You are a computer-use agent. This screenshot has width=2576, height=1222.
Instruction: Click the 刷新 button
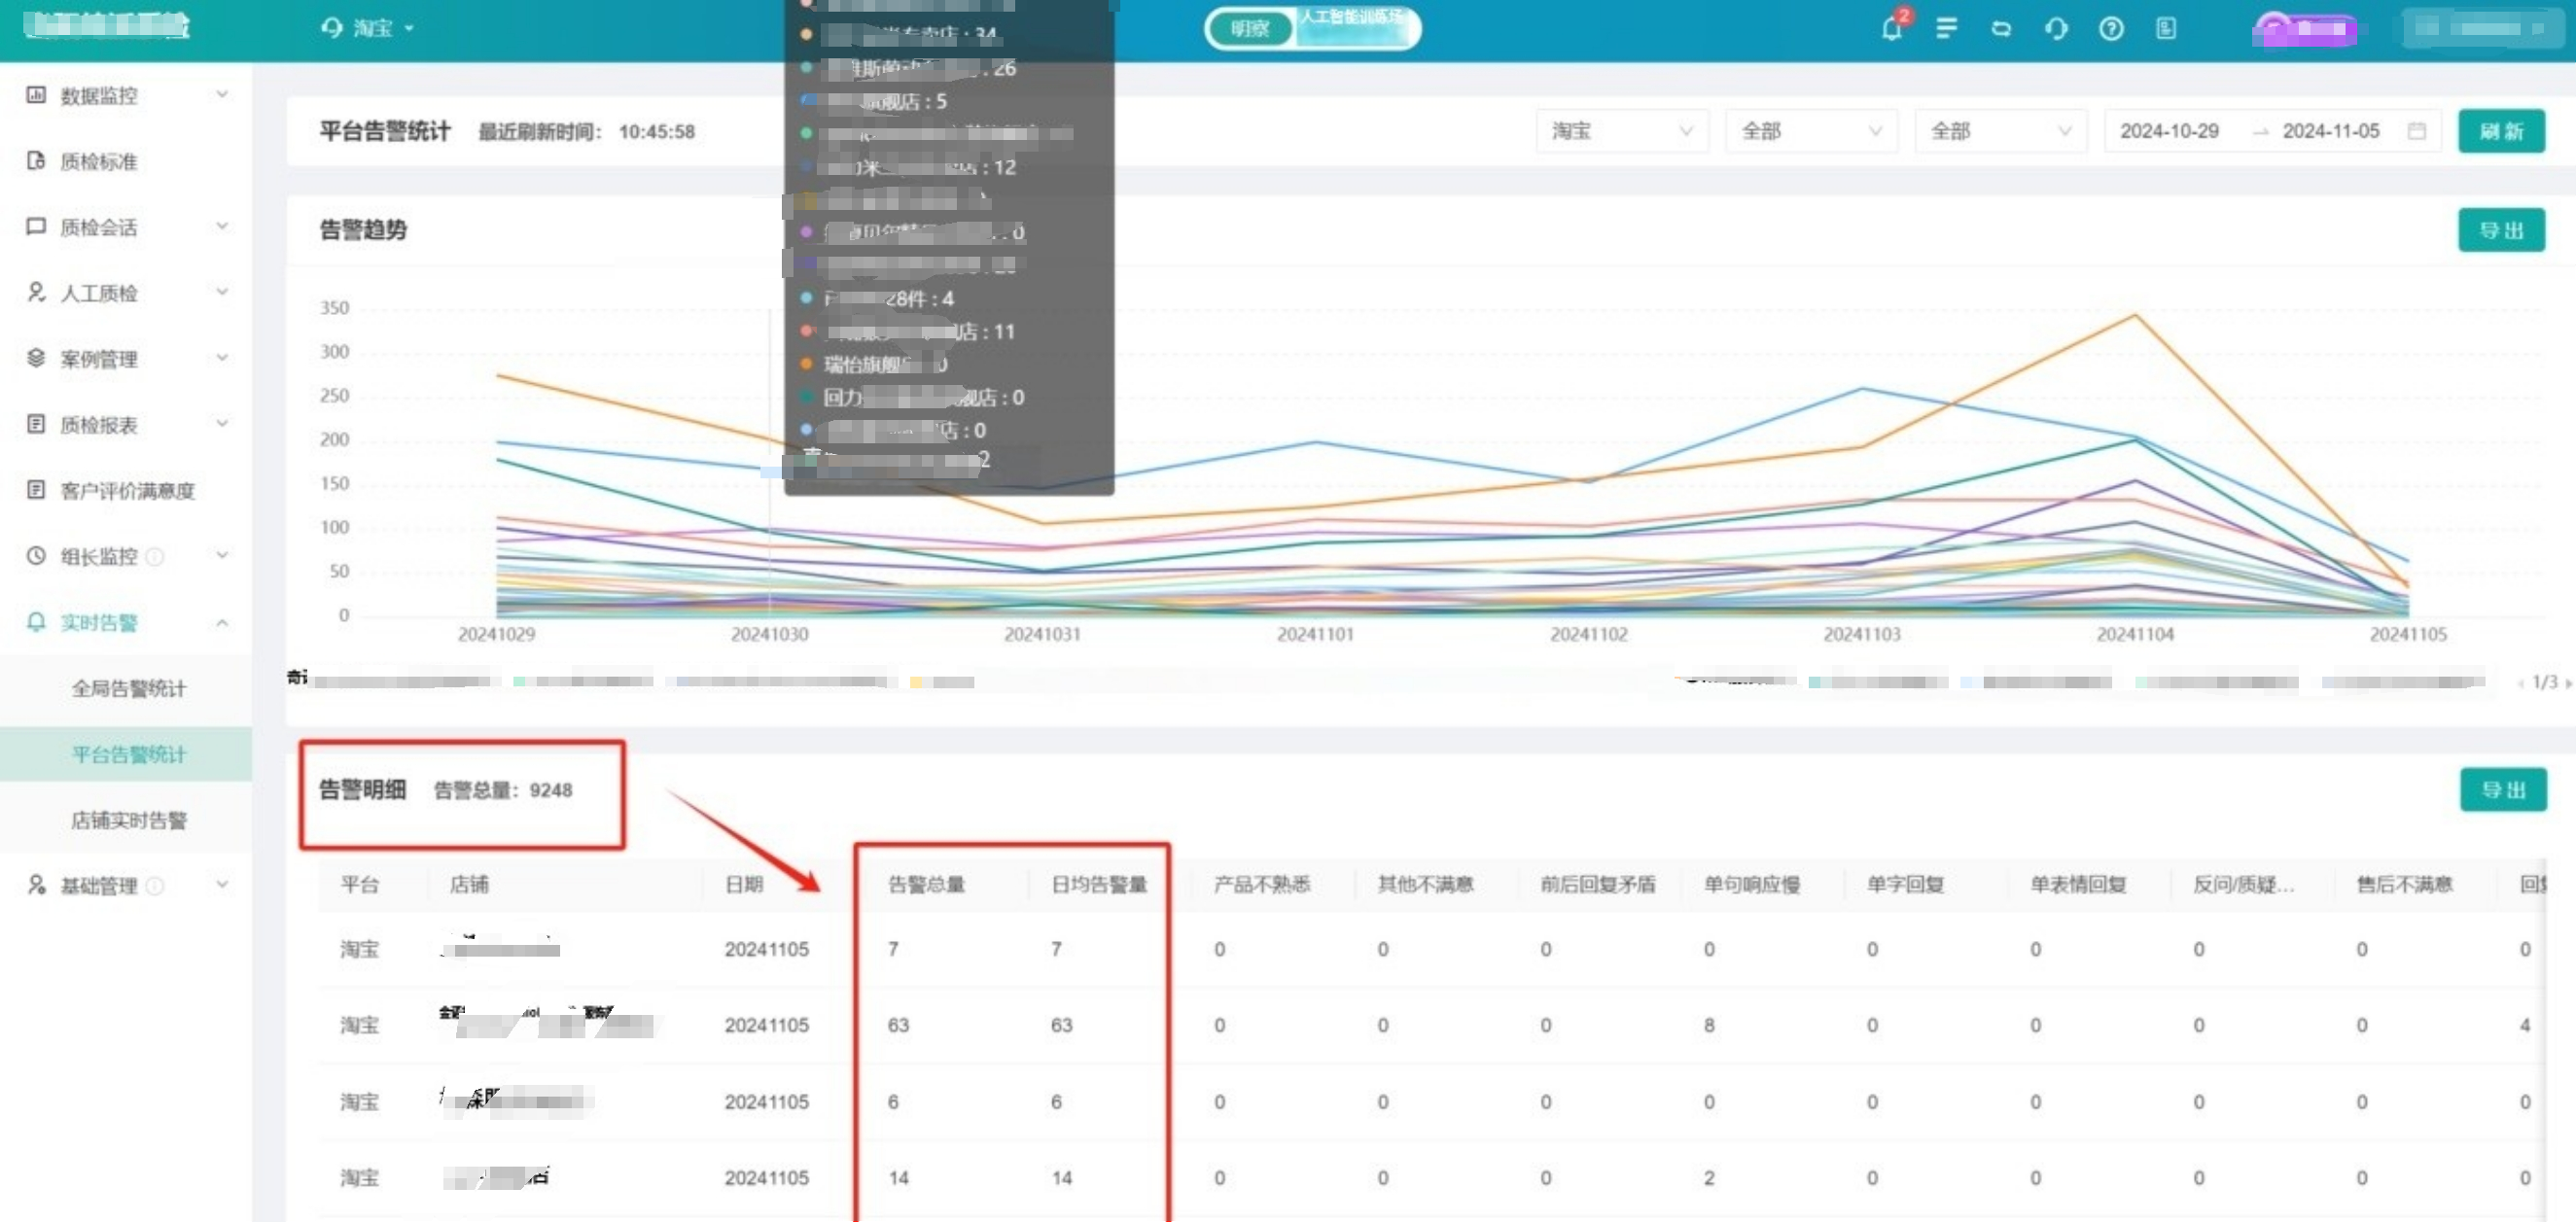2501,131
